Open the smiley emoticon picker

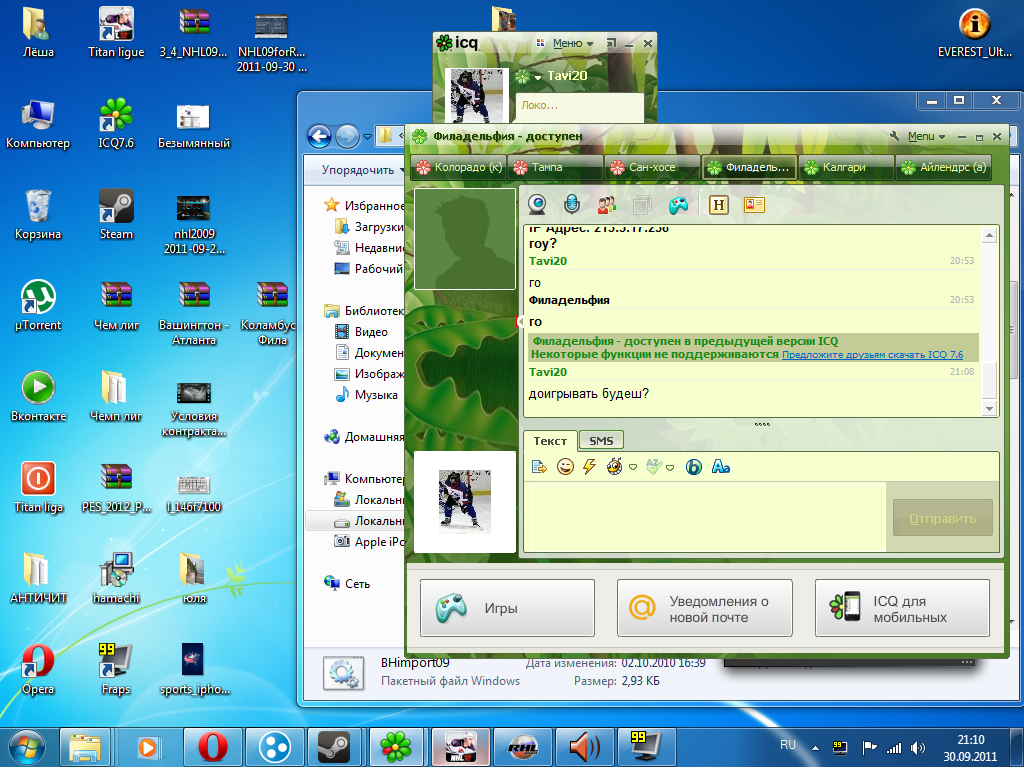pyautogui.click(x=565, y=467)
